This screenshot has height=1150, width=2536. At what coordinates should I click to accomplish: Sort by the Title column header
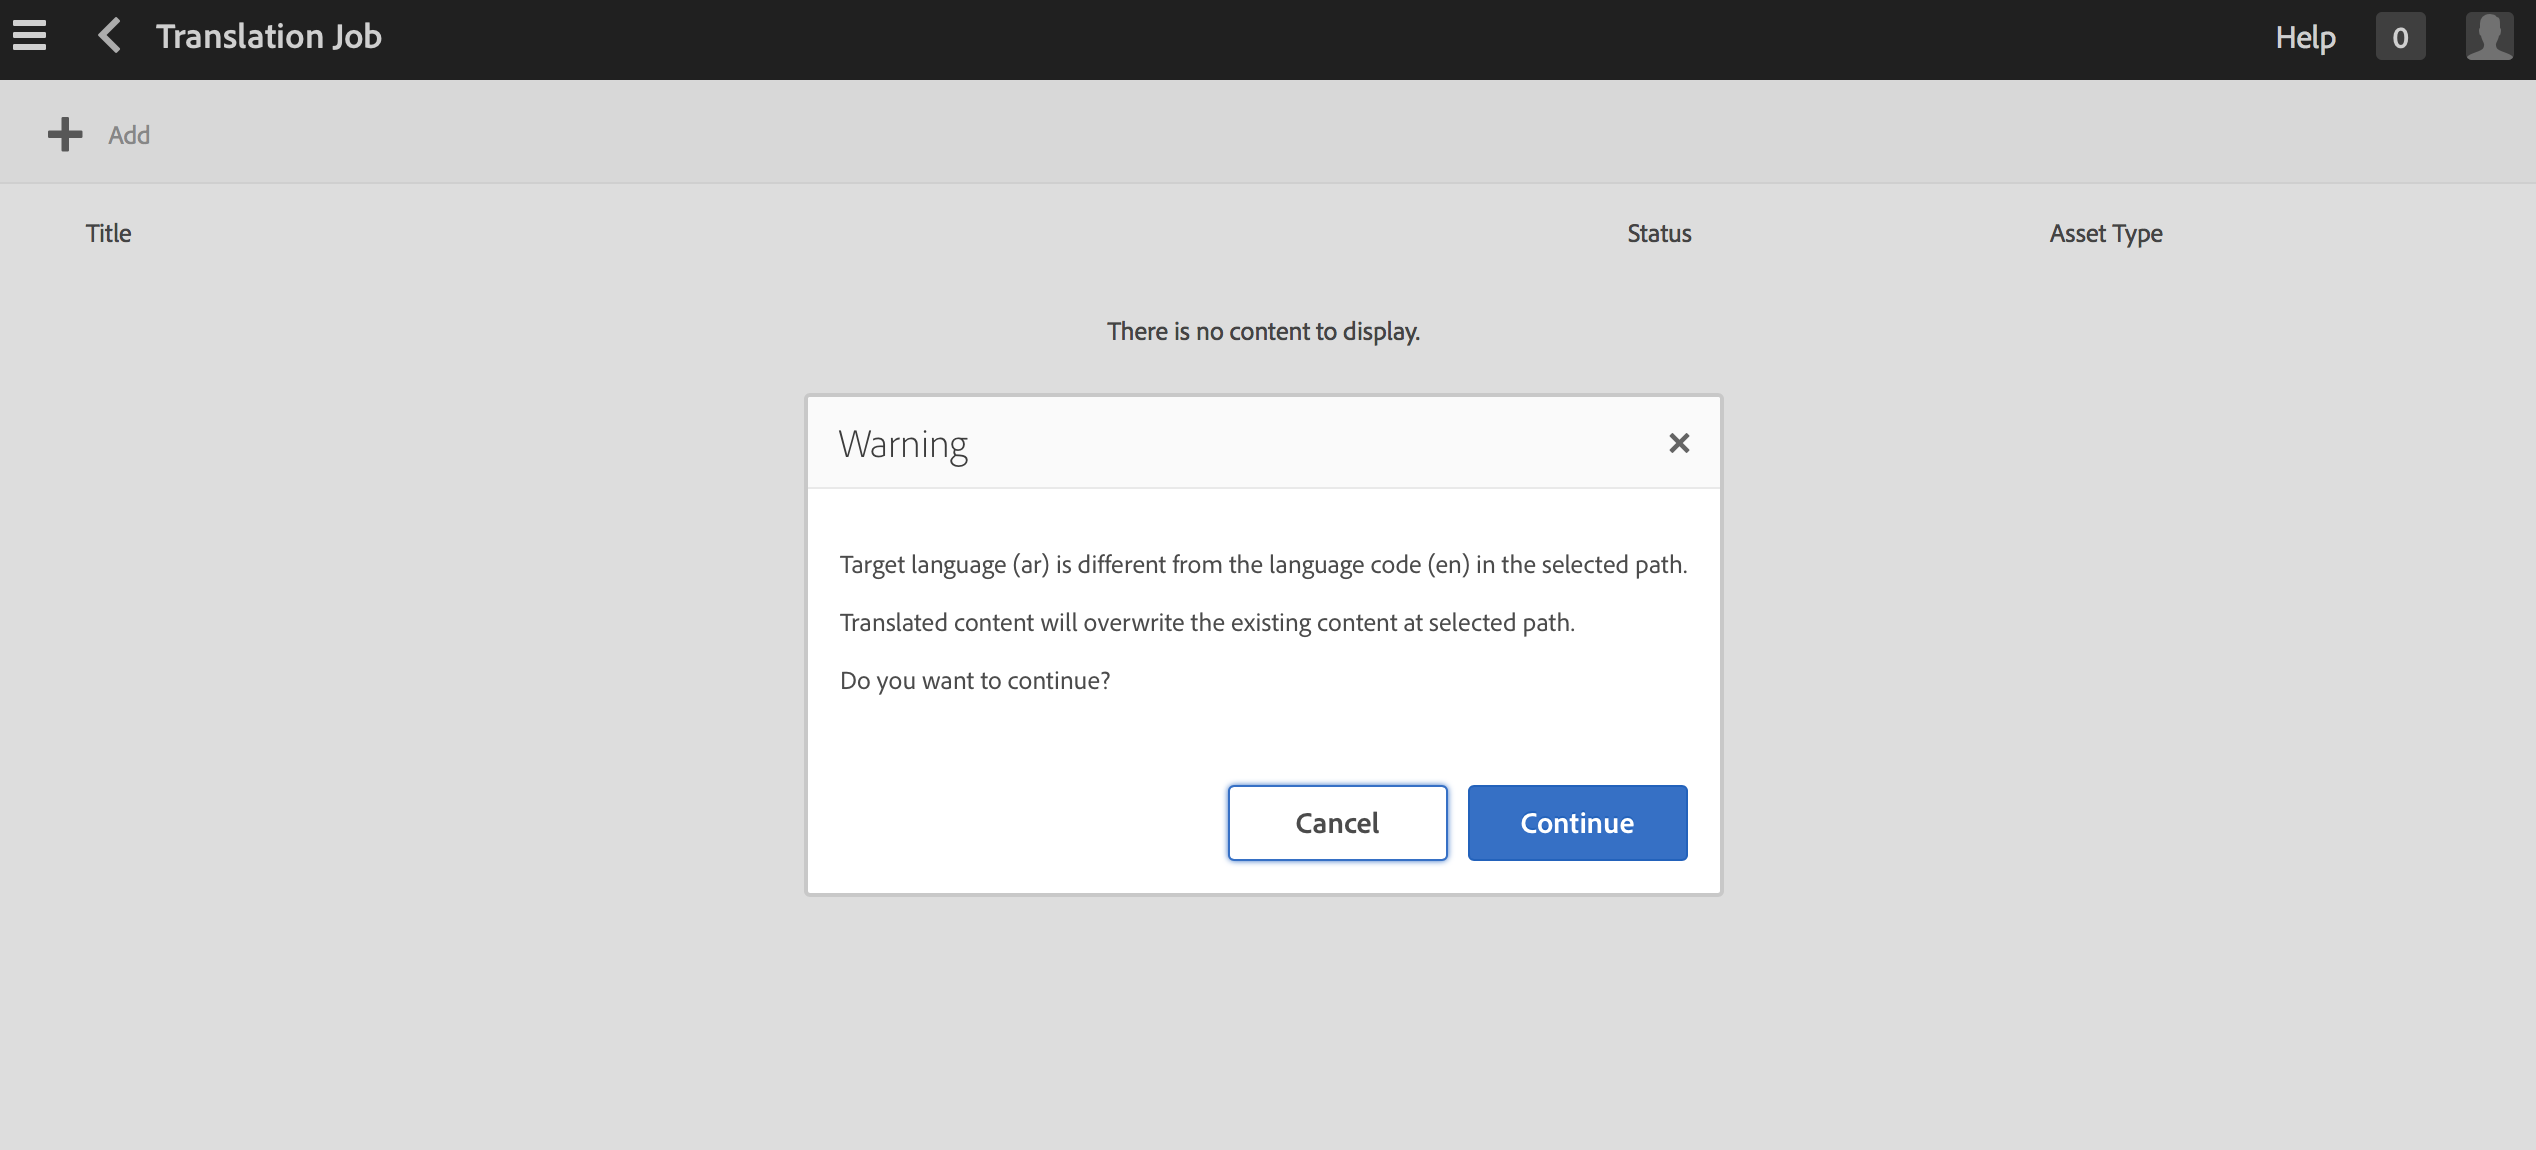[x=108, y=233]
